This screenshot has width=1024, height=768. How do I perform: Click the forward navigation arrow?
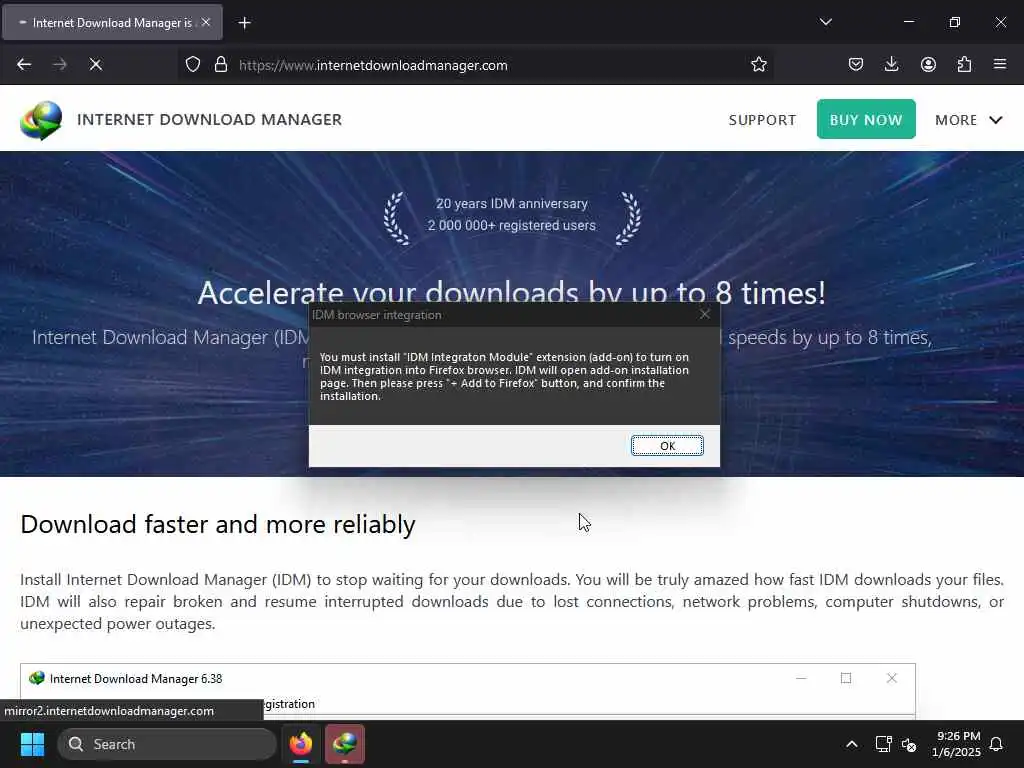(x=60, y=65)
